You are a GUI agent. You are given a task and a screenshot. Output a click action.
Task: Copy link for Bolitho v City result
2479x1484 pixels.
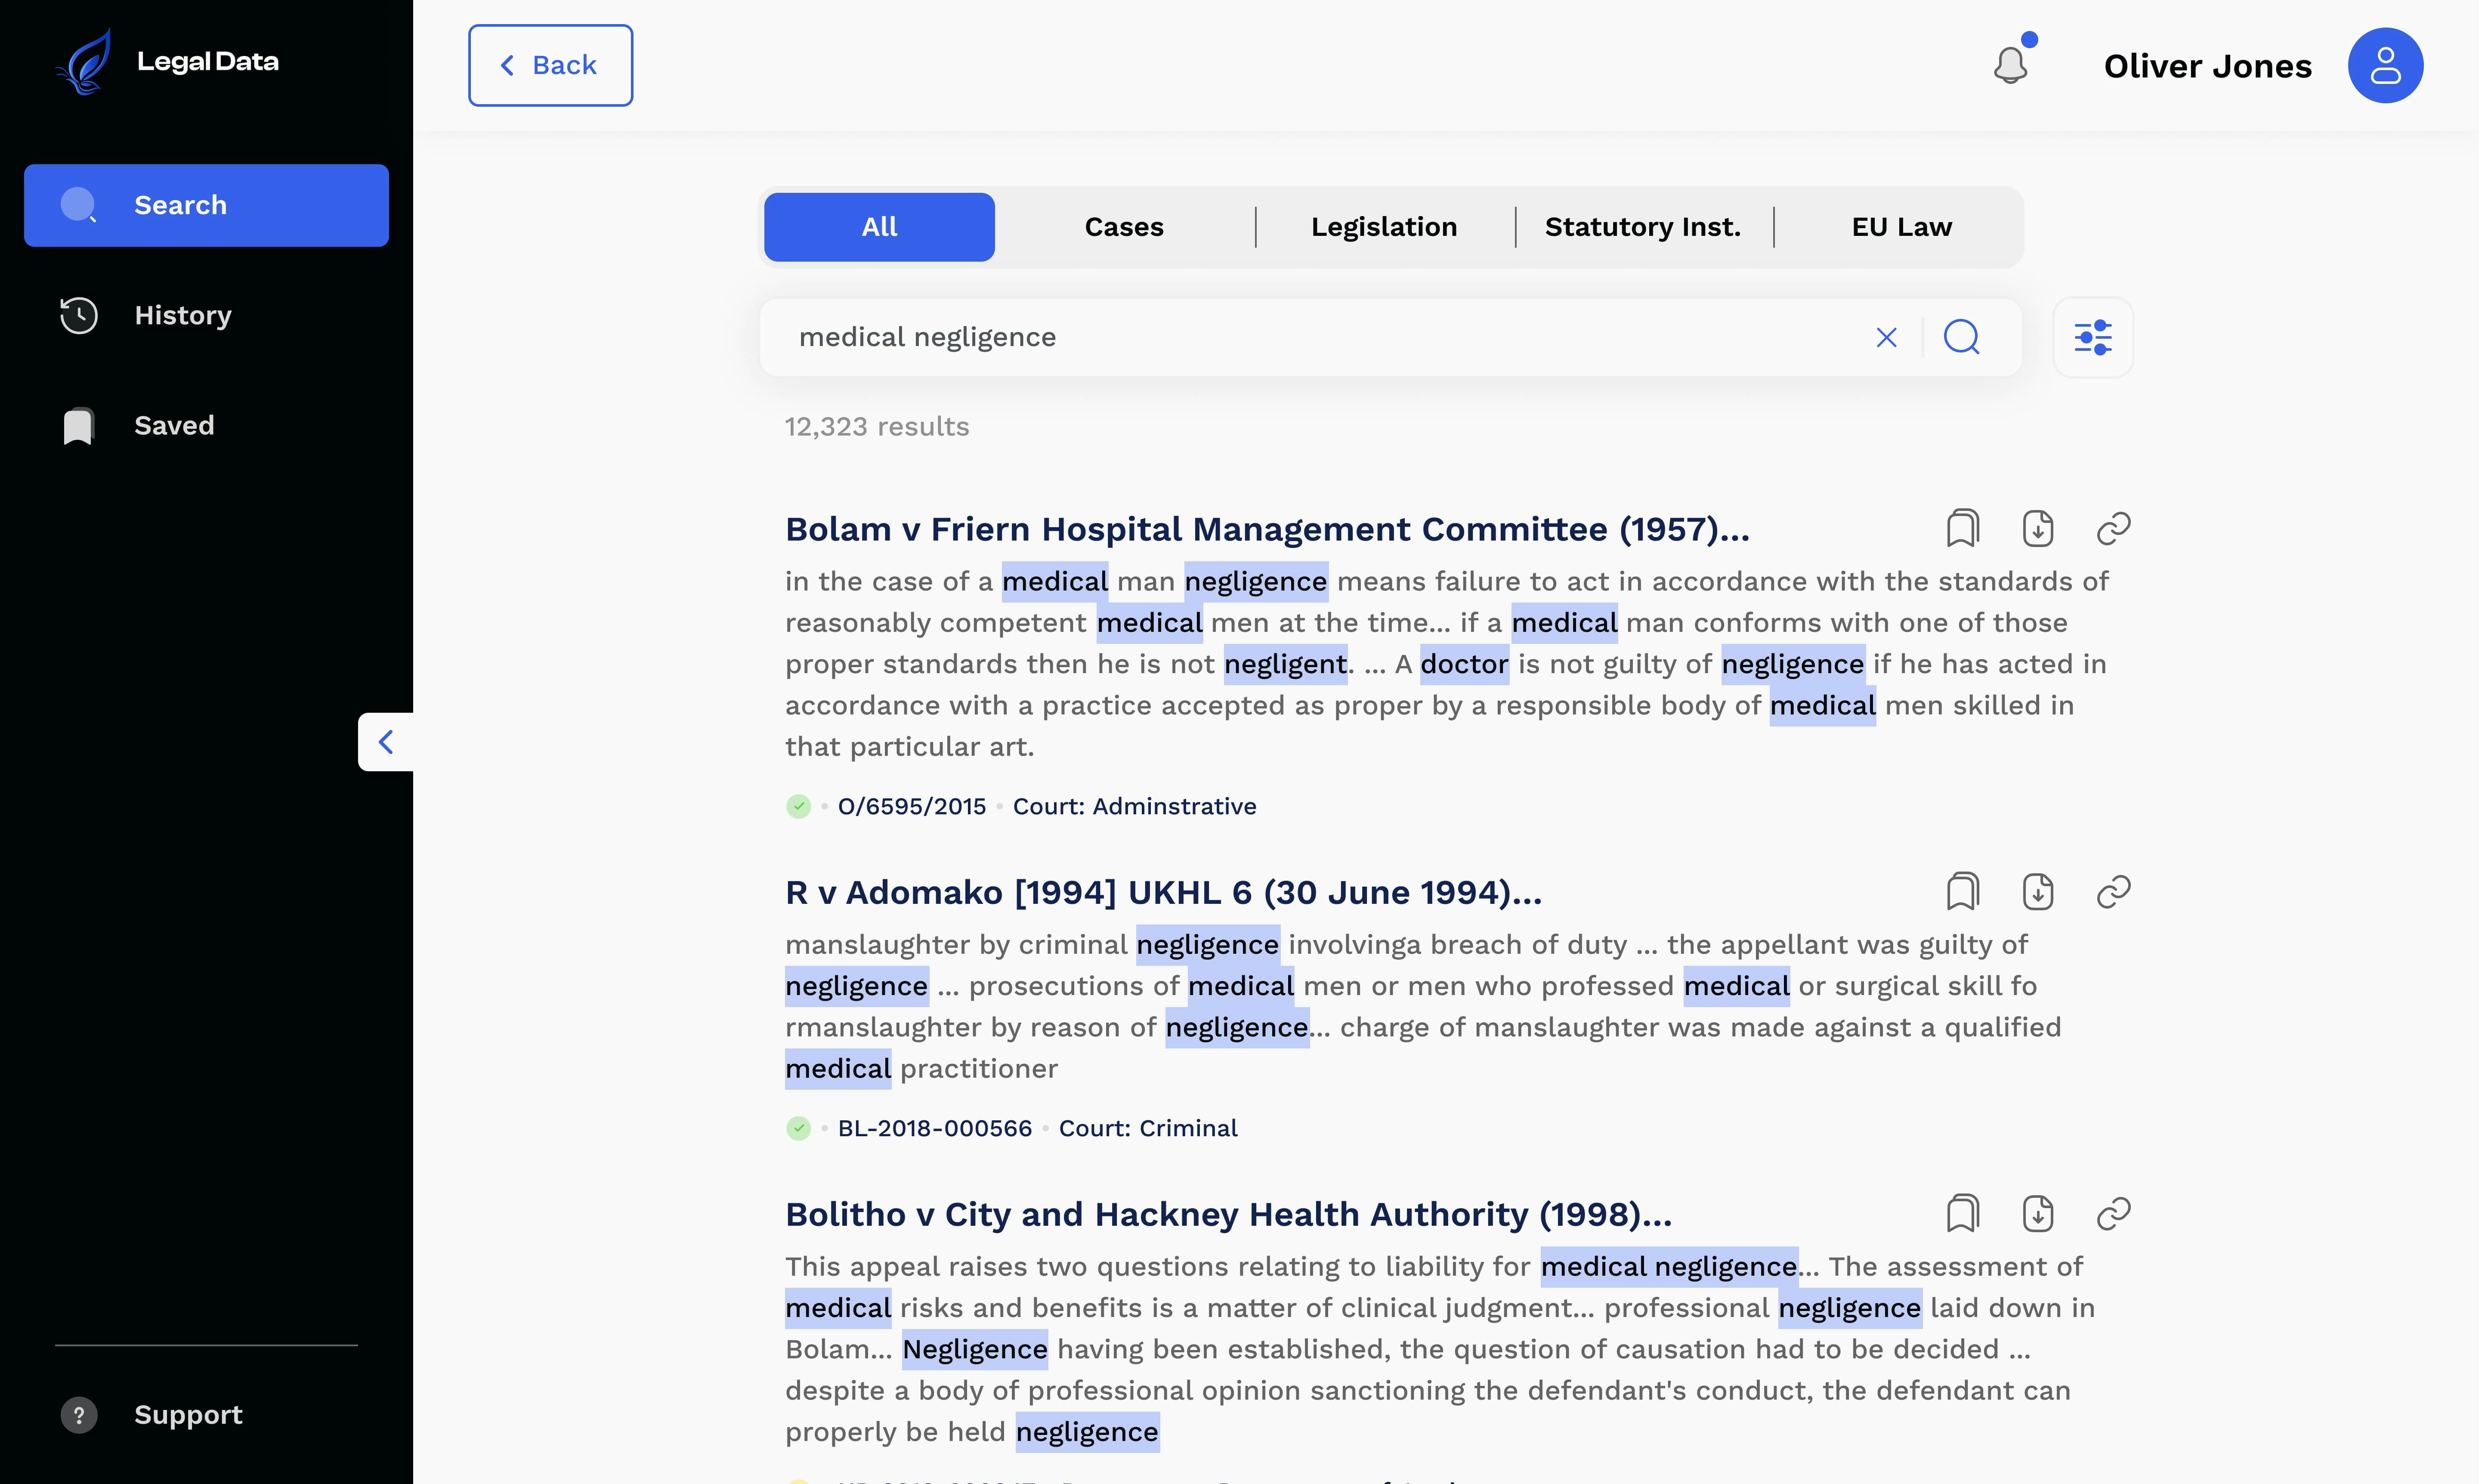pyautogui.click(x=2113, y=1213)
